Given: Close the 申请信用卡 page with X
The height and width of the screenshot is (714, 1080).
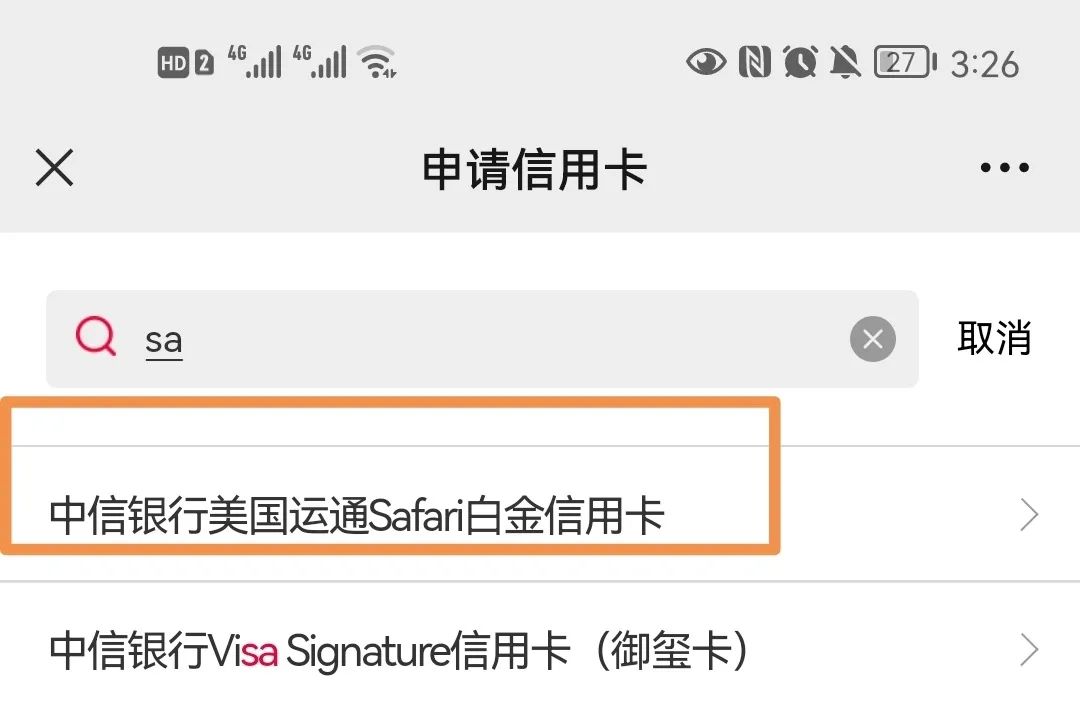Looking at the screenshot, I should (x=54, y=167).
